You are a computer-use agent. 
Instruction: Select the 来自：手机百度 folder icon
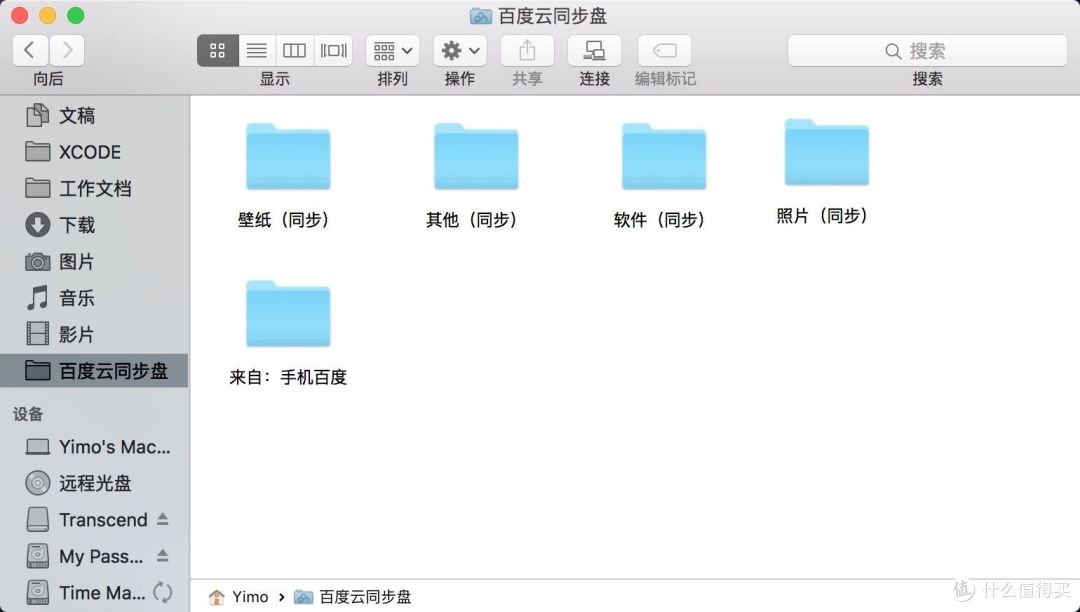point(288,313)
